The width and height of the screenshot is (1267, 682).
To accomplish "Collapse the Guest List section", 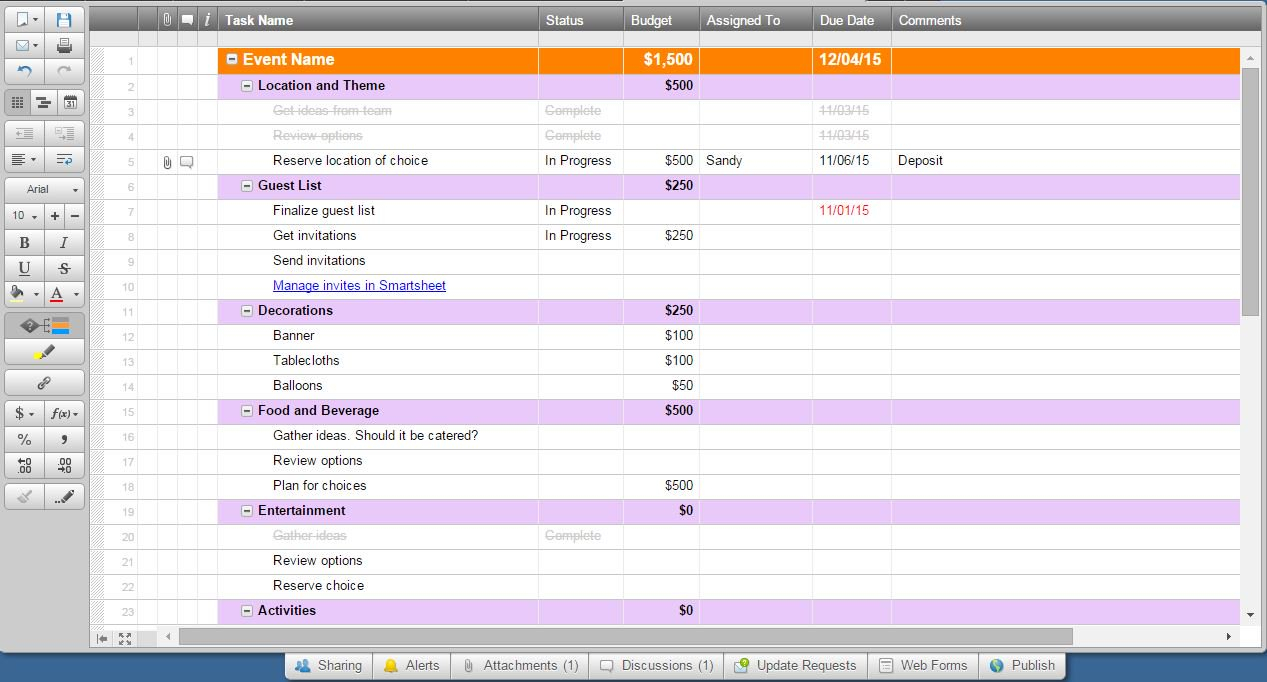I will (247, 186).
